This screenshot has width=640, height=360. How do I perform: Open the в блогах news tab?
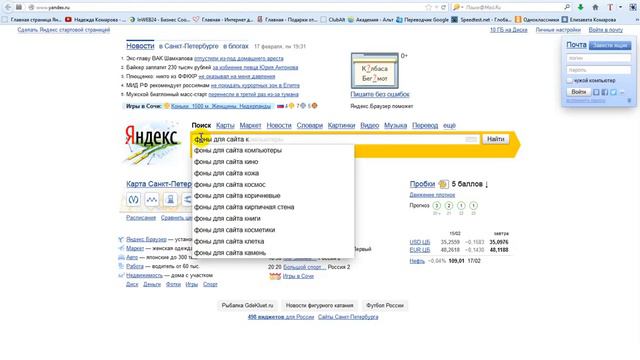[236, 46]
